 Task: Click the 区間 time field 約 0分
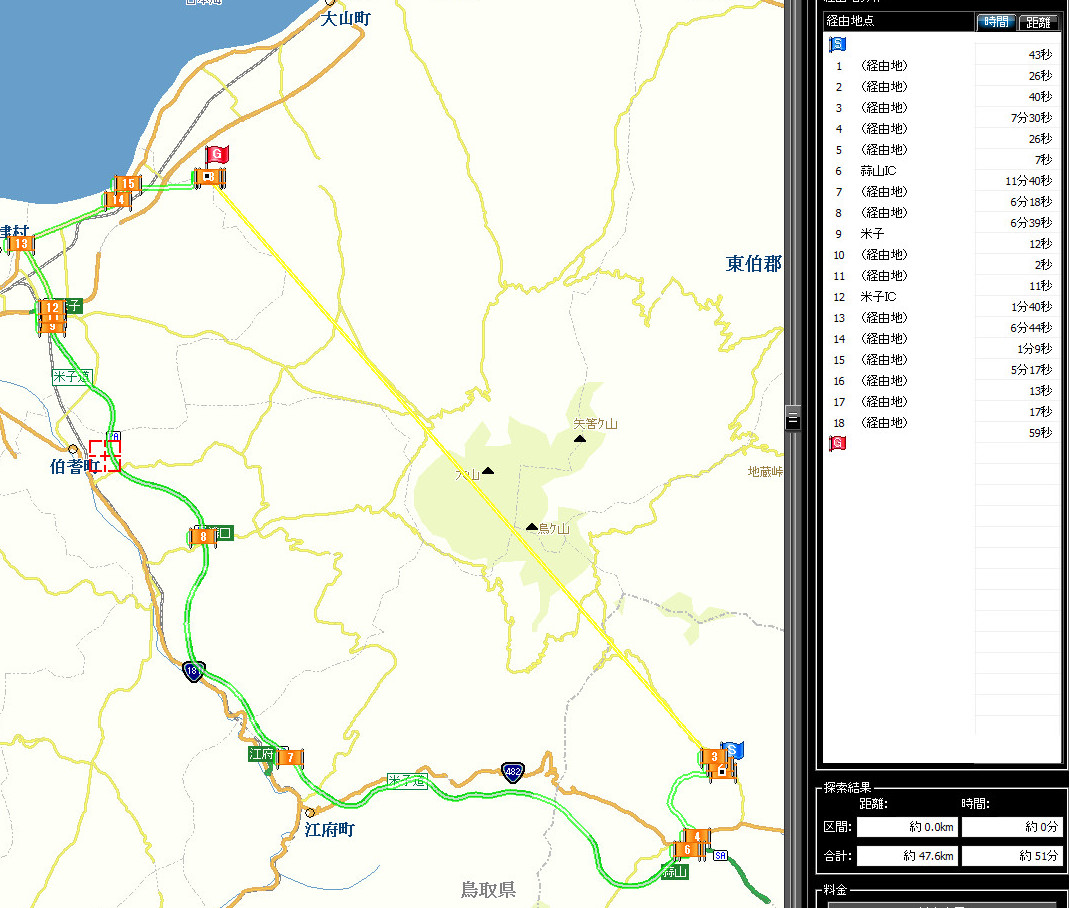pos(1012,827)
